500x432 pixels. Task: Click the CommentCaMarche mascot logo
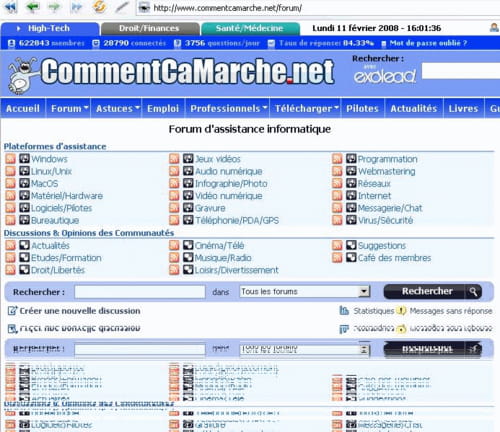pos(22,75)
